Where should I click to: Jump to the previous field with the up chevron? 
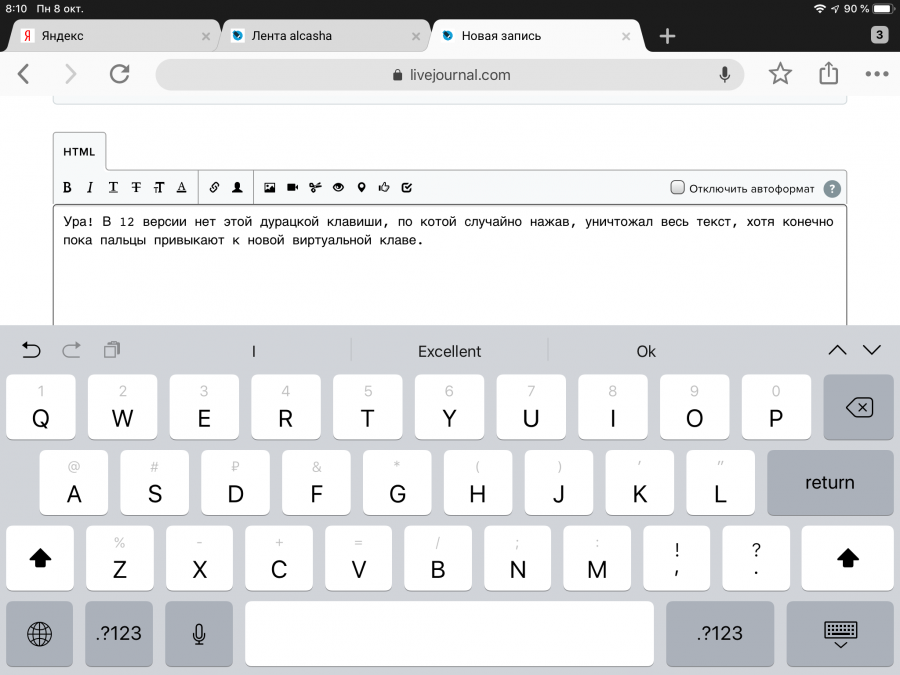click(837, 350)
